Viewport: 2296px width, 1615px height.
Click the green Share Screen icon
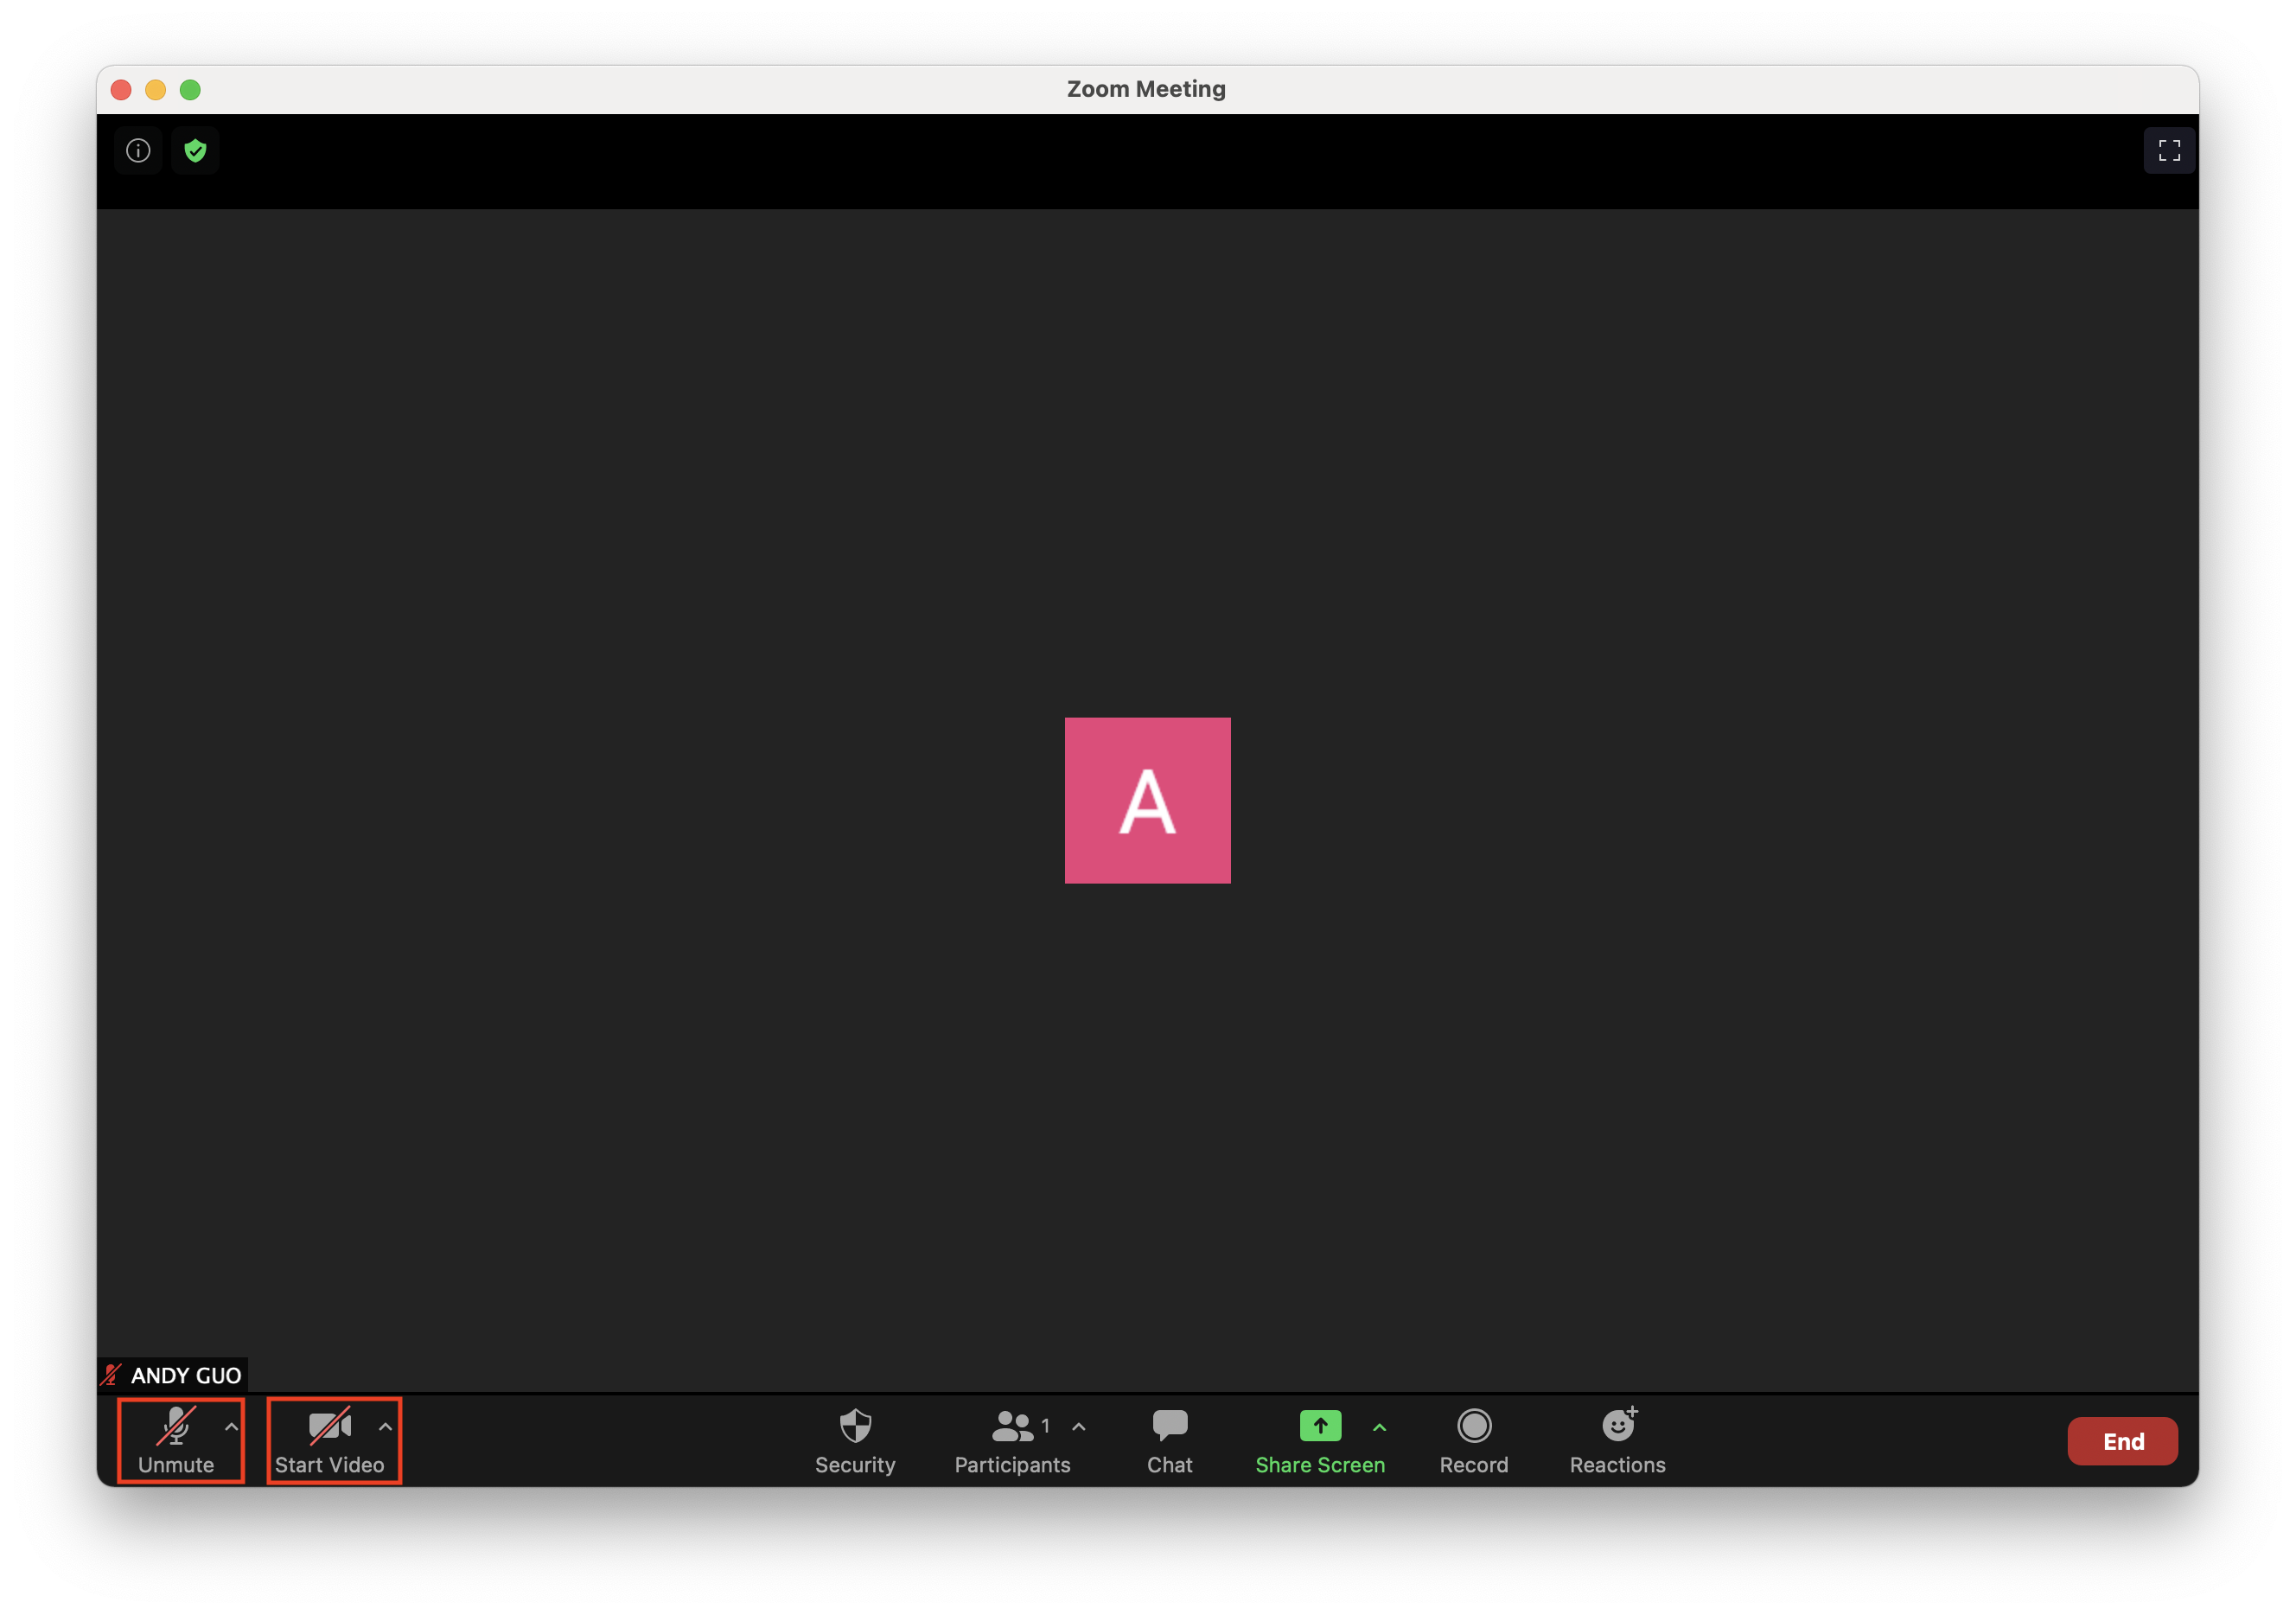(1319, 1427)
